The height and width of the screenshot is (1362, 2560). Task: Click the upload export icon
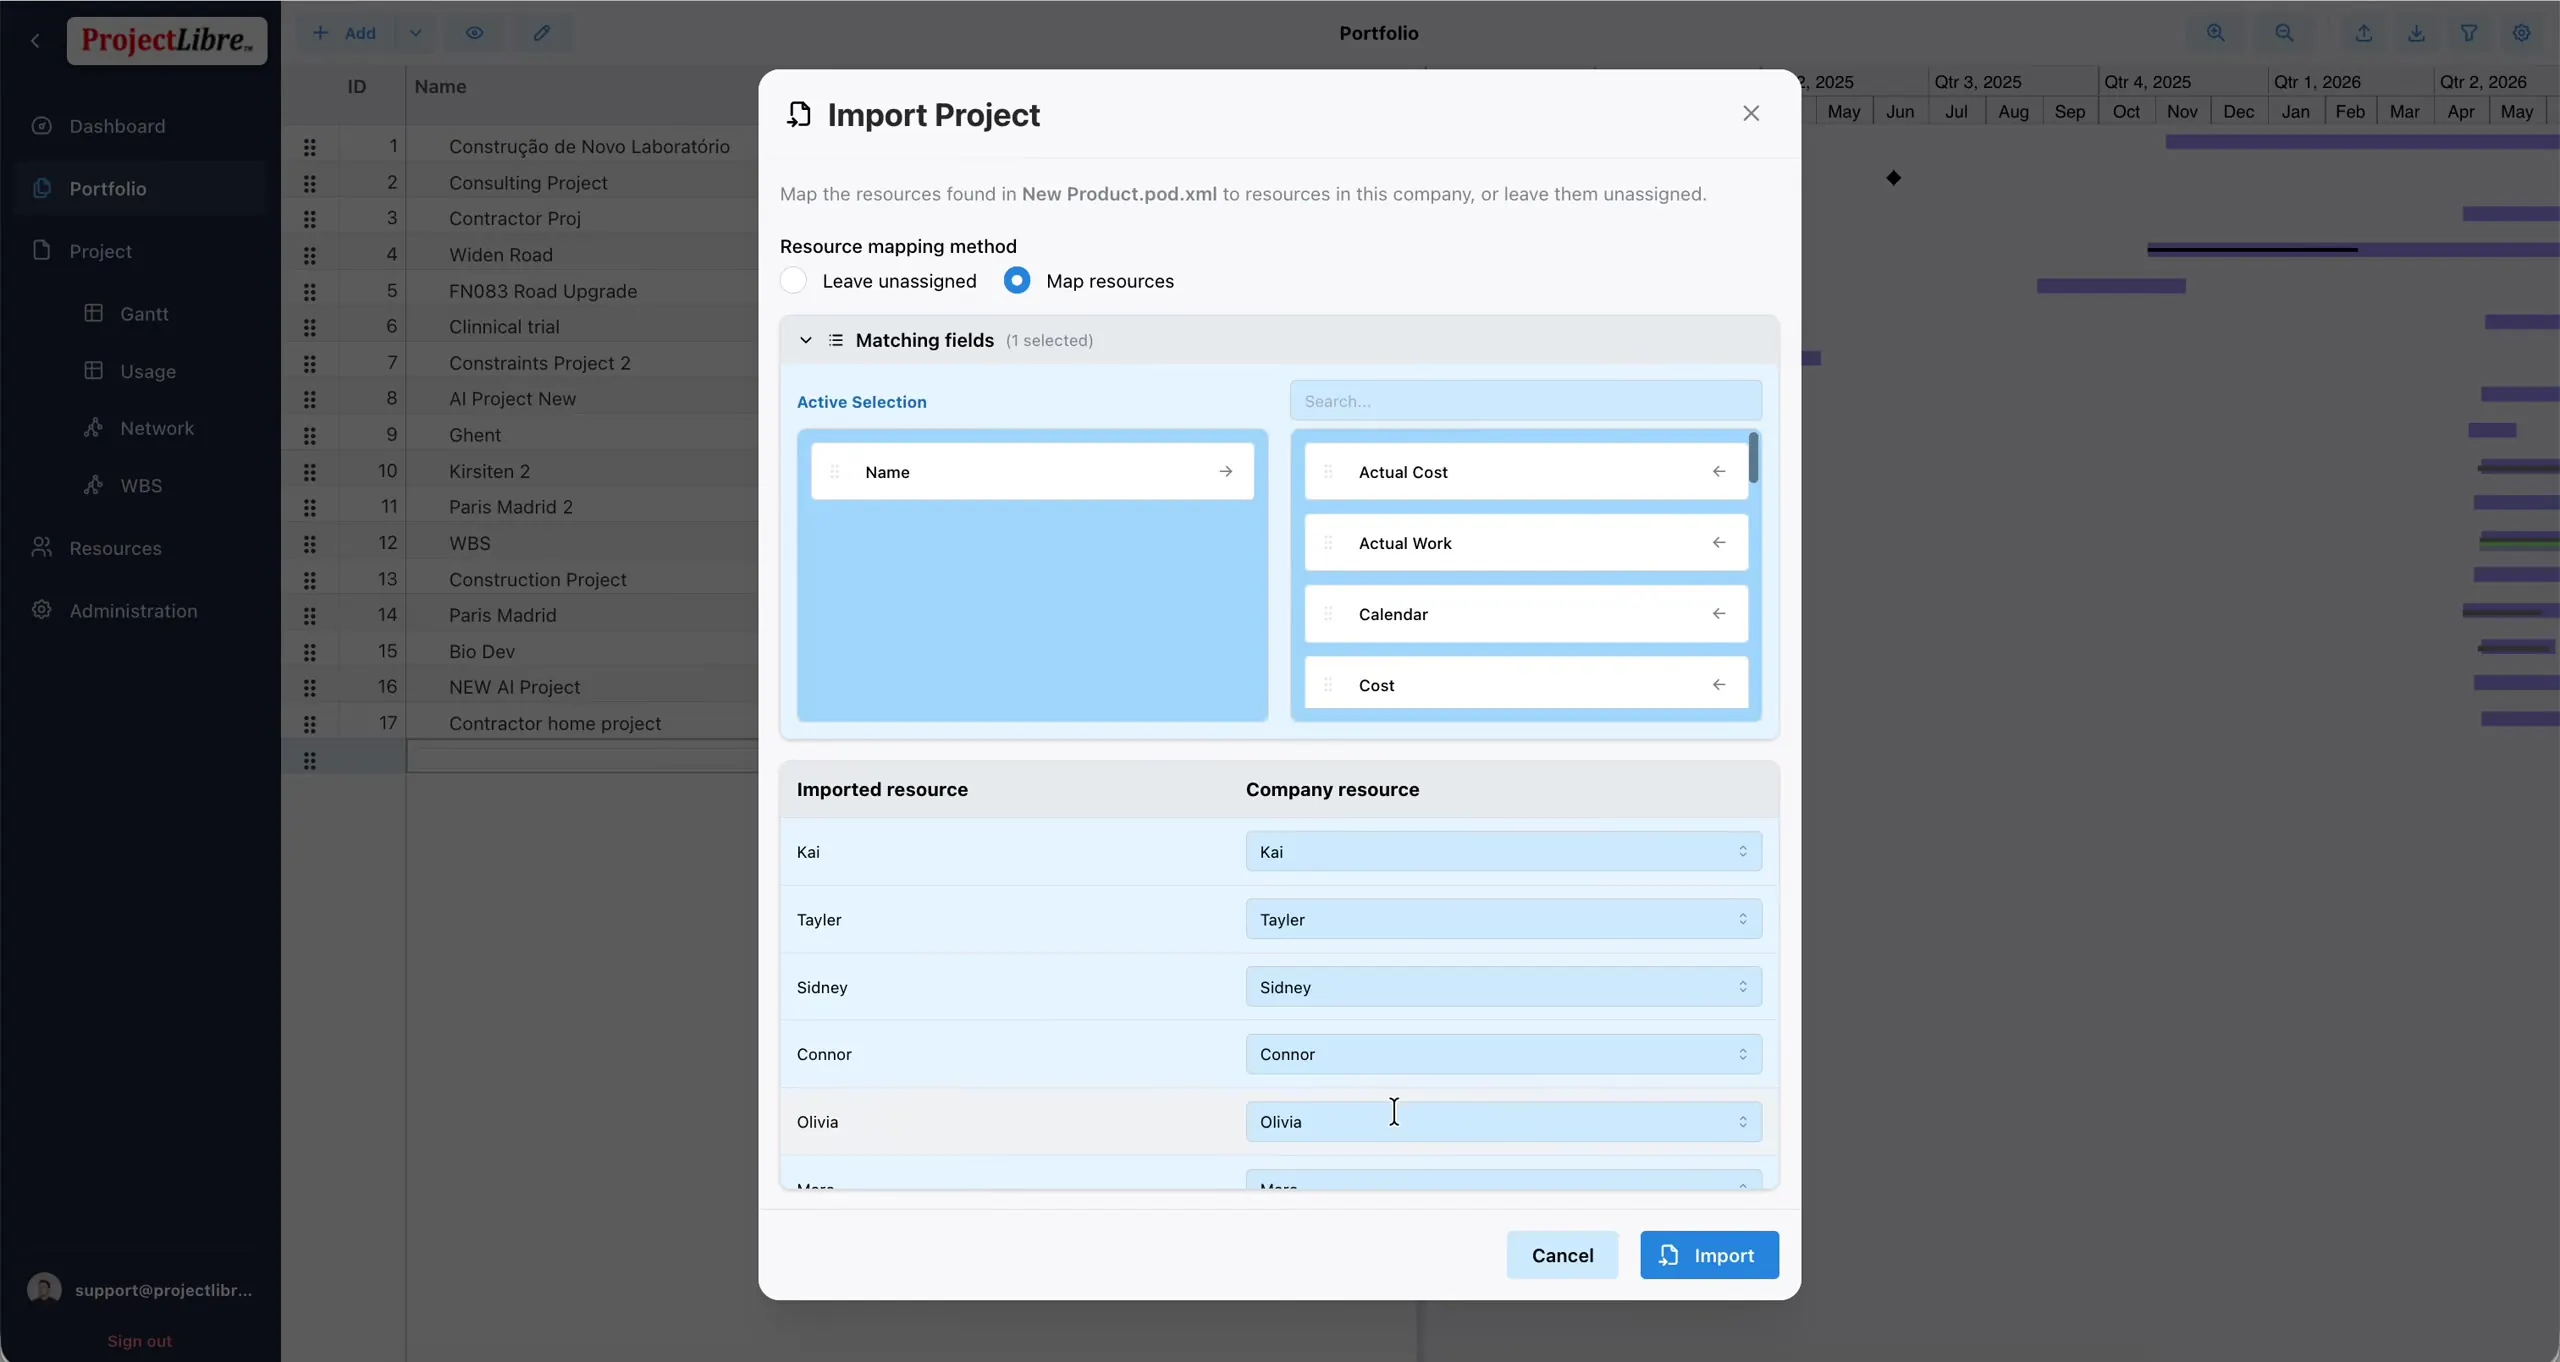click(2363, 33)
